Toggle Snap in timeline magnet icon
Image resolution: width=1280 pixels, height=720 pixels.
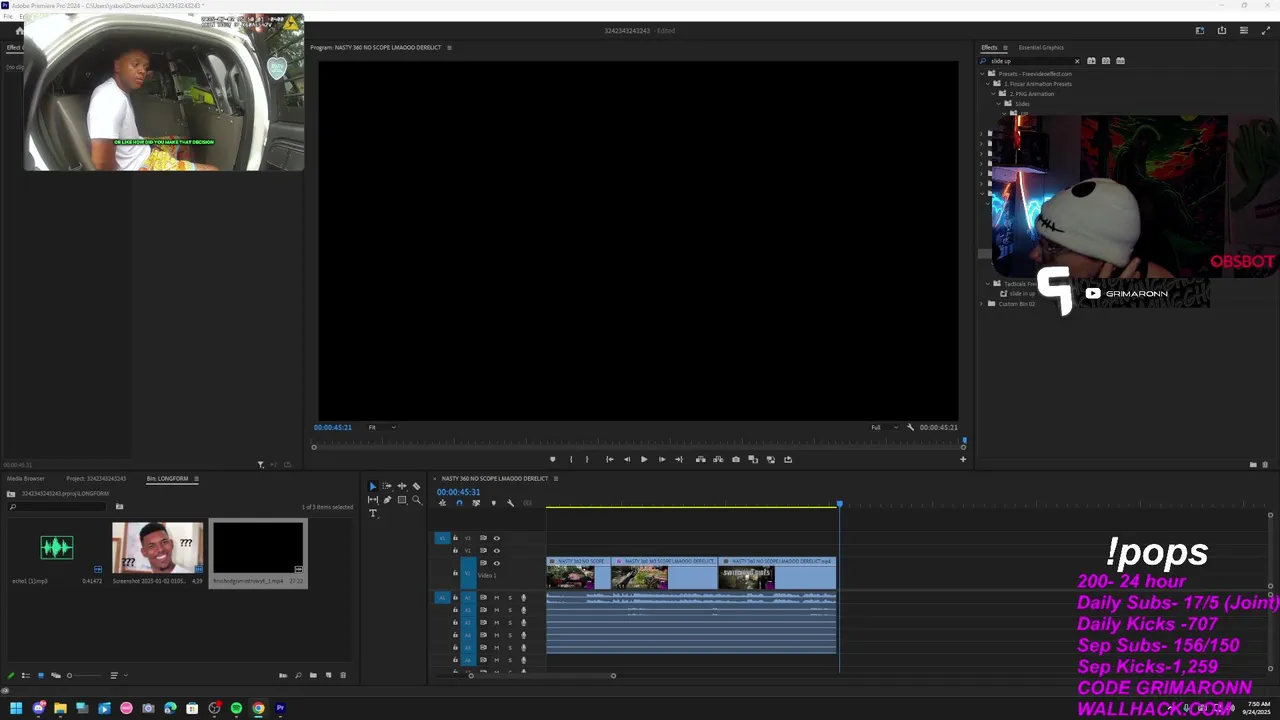pyautogui.click(x=459, y=503)
